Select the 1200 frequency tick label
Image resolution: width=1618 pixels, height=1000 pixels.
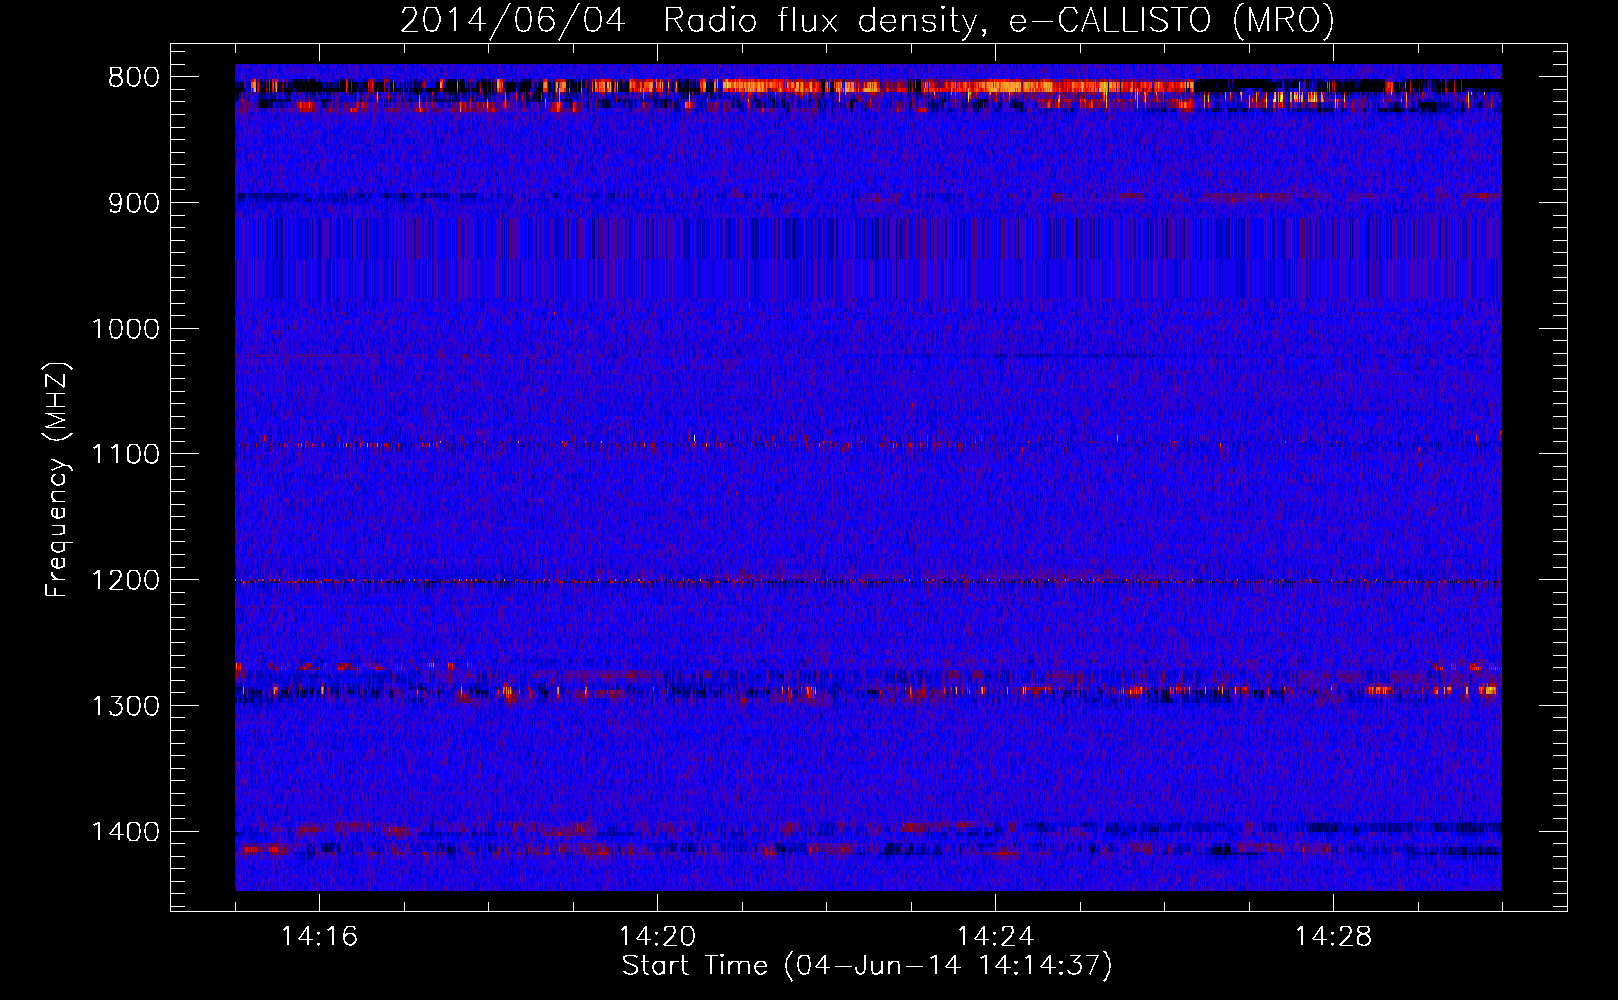click(x=125, y=581)
